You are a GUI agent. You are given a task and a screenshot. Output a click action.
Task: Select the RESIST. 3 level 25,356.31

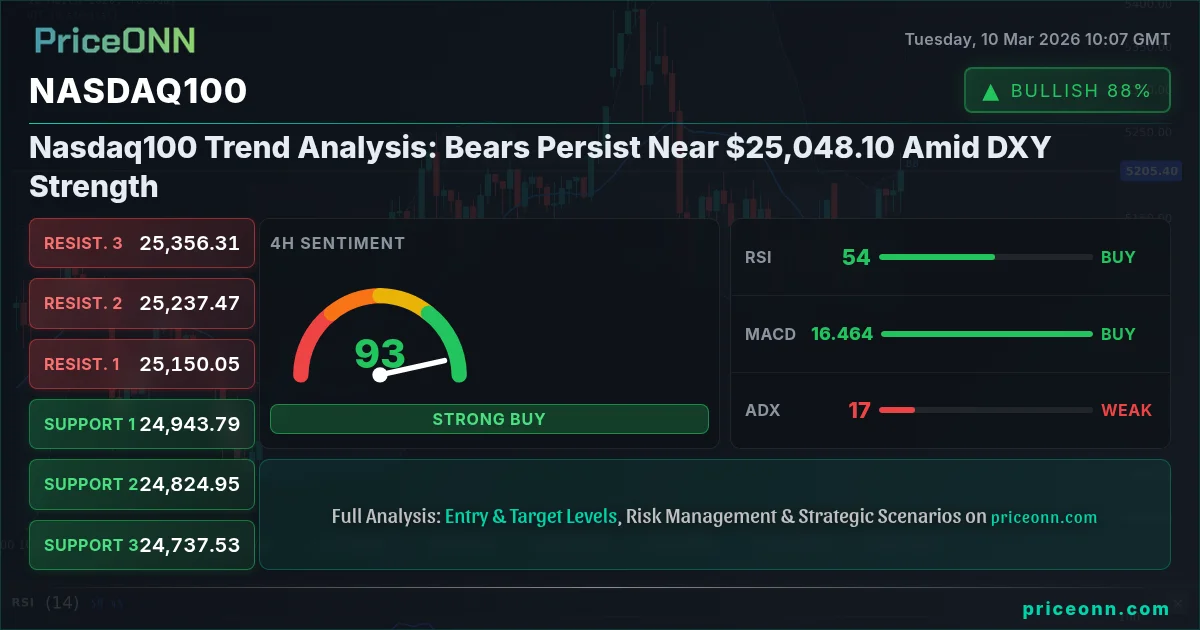point(142,243)
